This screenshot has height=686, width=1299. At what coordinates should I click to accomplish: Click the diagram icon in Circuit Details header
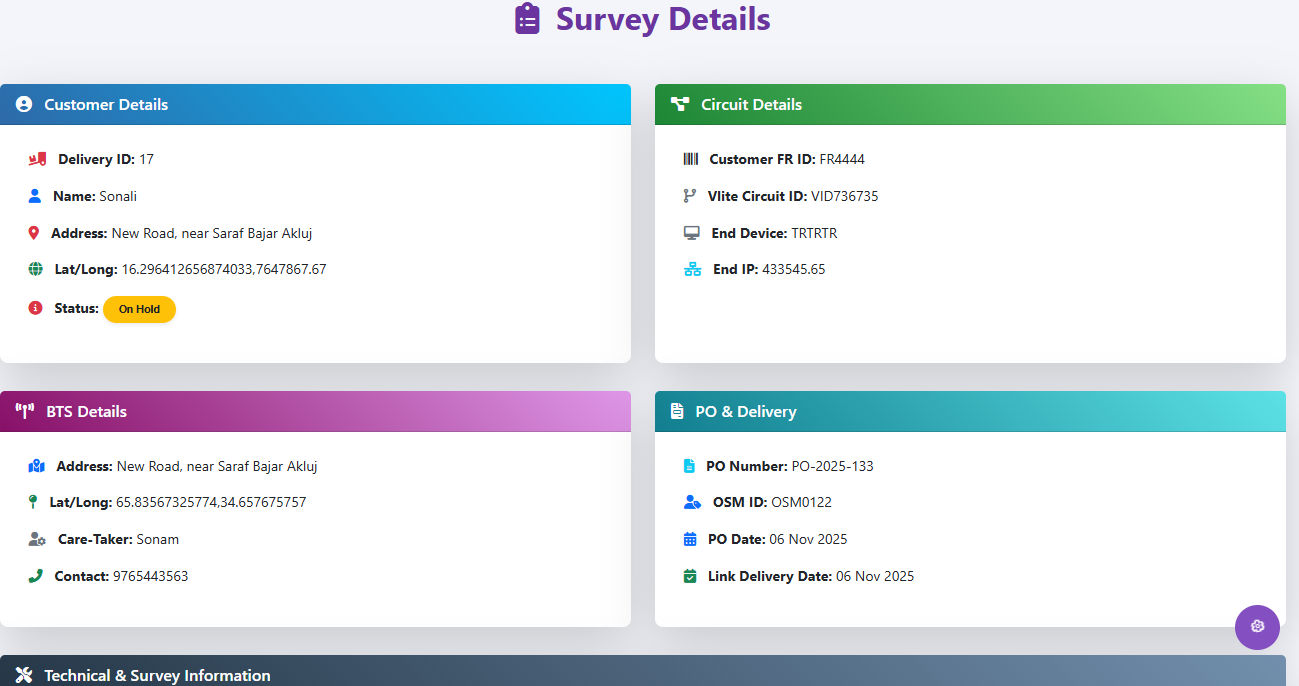680,104
